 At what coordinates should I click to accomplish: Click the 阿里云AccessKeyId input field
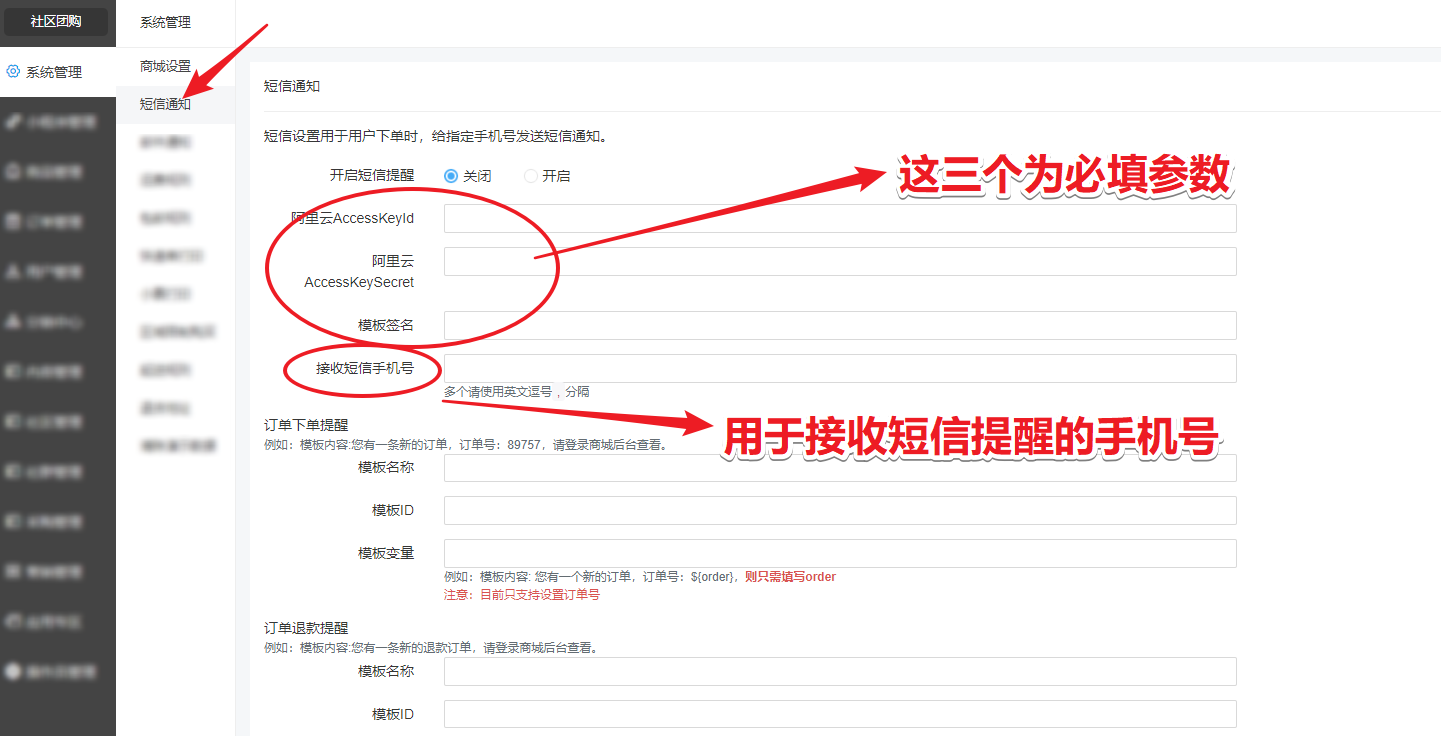point(840,219)
